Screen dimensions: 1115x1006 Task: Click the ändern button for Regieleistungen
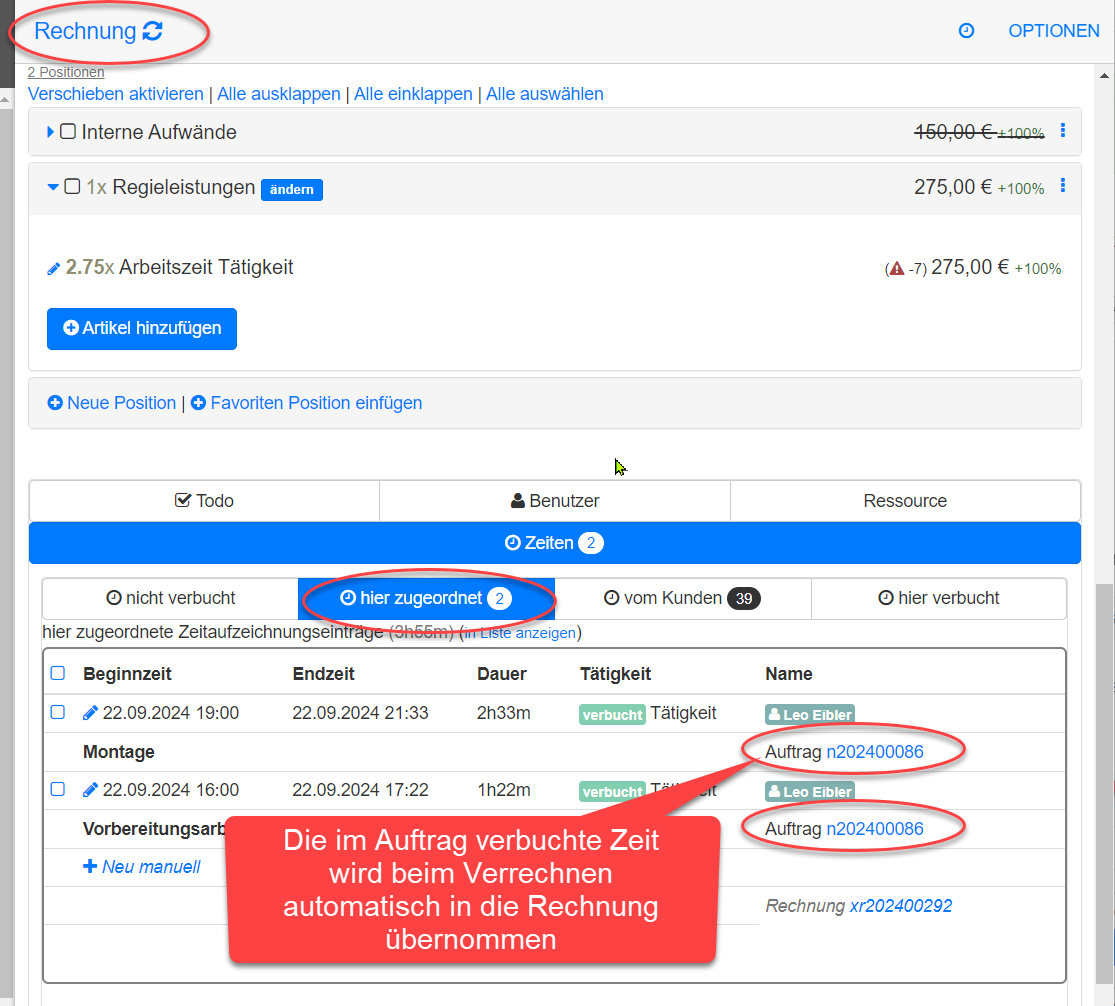click(292, 190)
